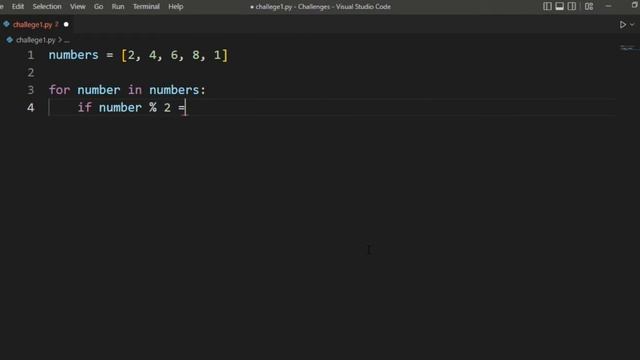Toggle the secondary side bar layout icon

(x=572, y=6)
